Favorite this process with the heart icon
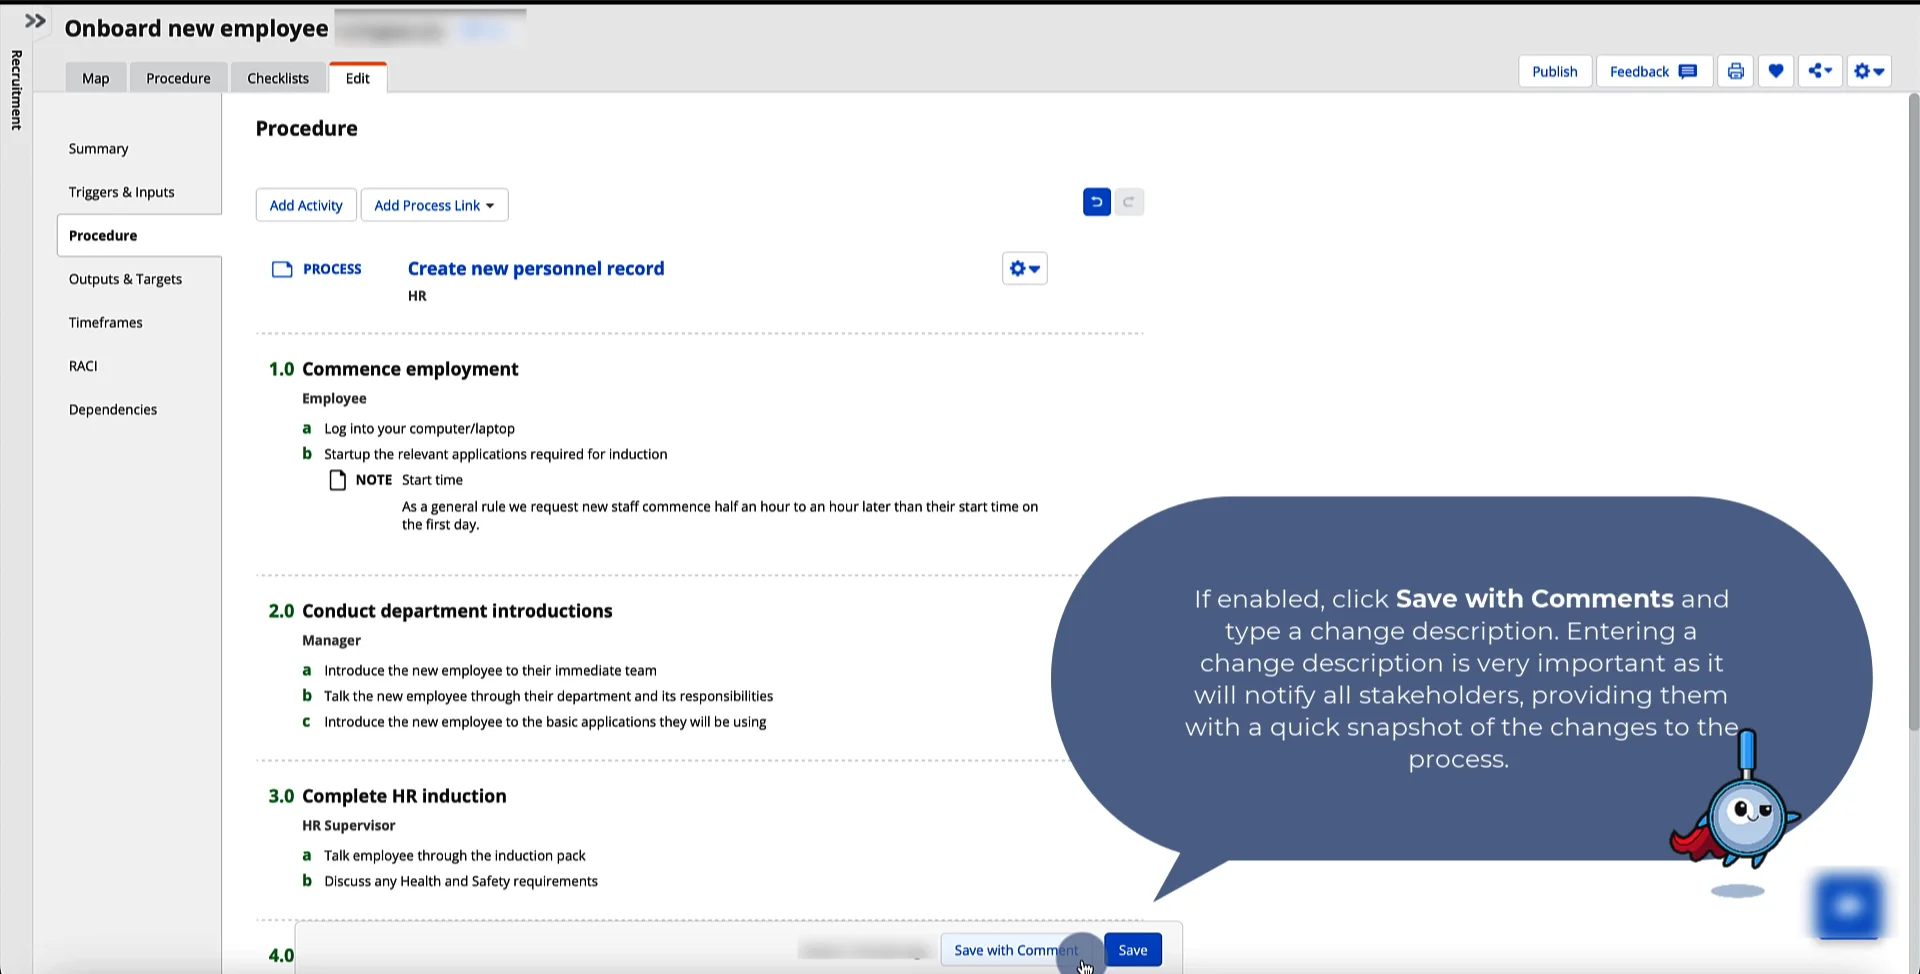Viewport: 1920px width, 974px height. click(x=1776, y=71)
